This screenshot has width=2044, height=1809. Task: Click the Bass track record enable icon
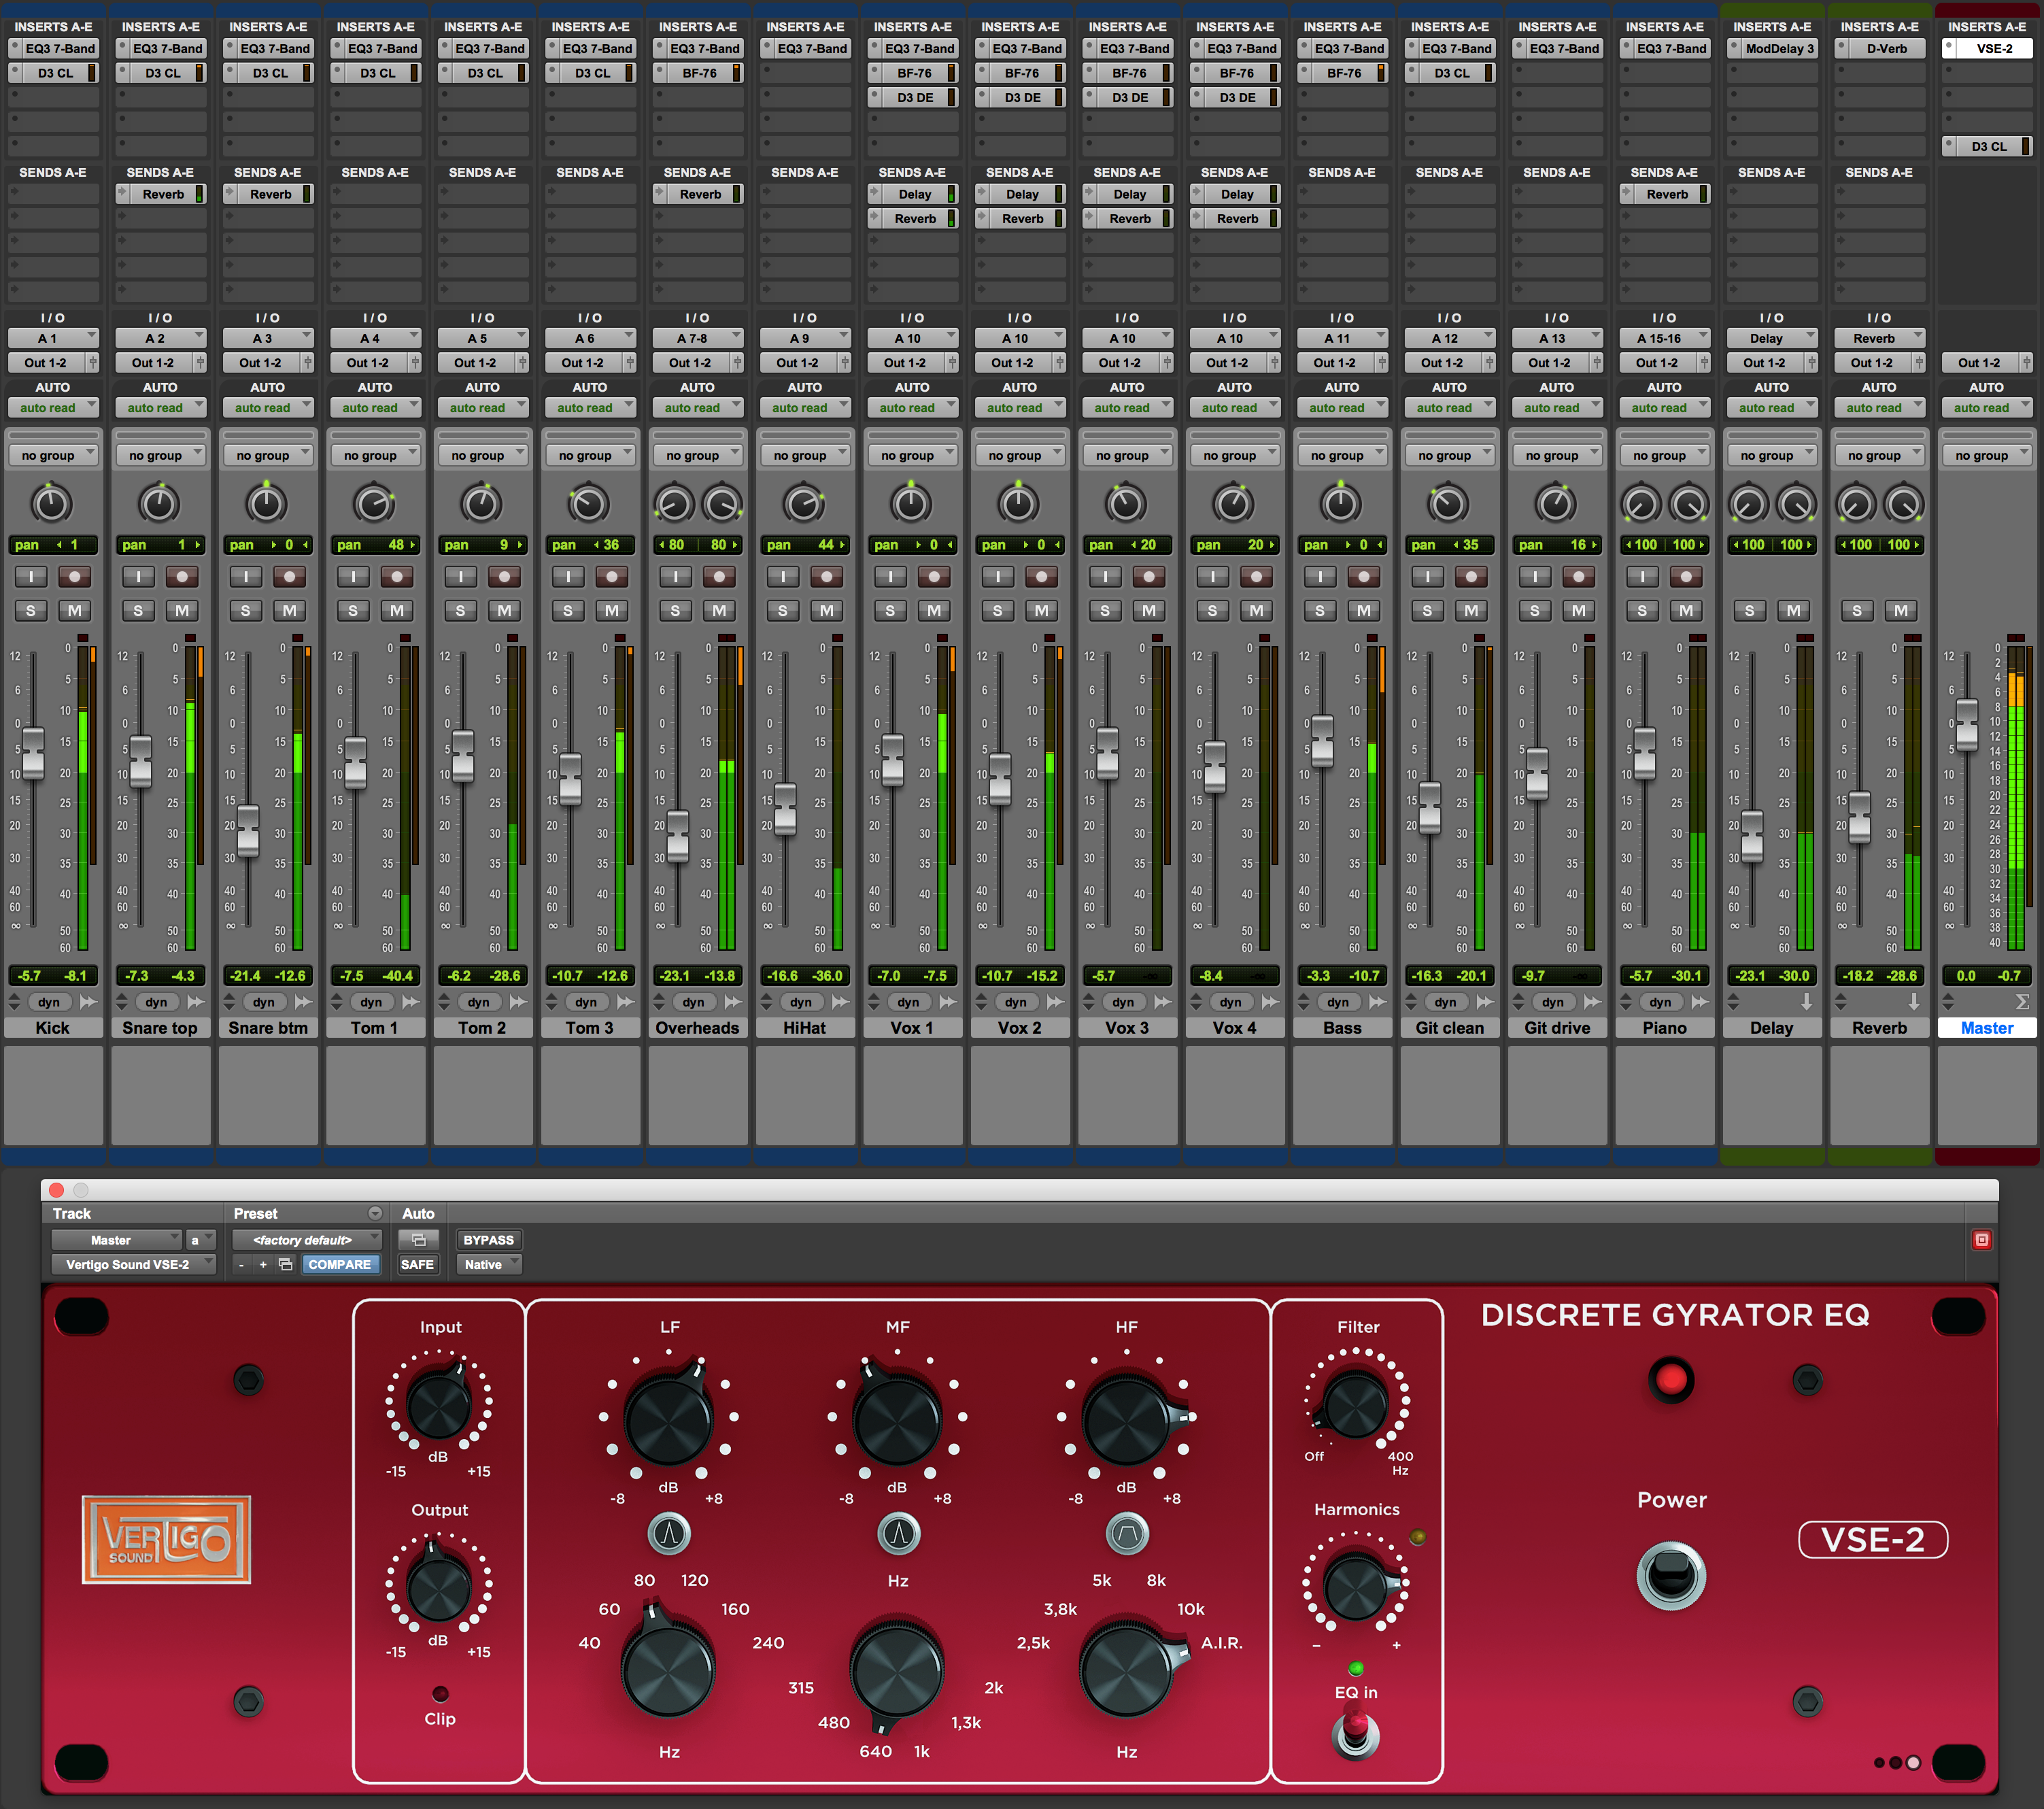(x=1363, y=577)
